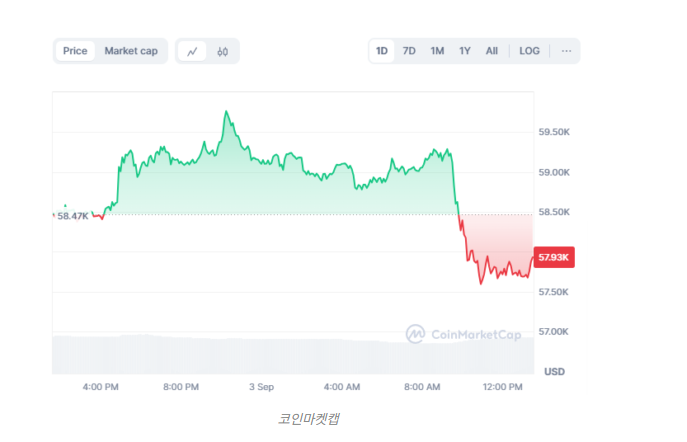This screenshot has height=442, width=687.
Task: Click the 58.47K opening price label
Action: pyautogui.click(x=72, y=215)
